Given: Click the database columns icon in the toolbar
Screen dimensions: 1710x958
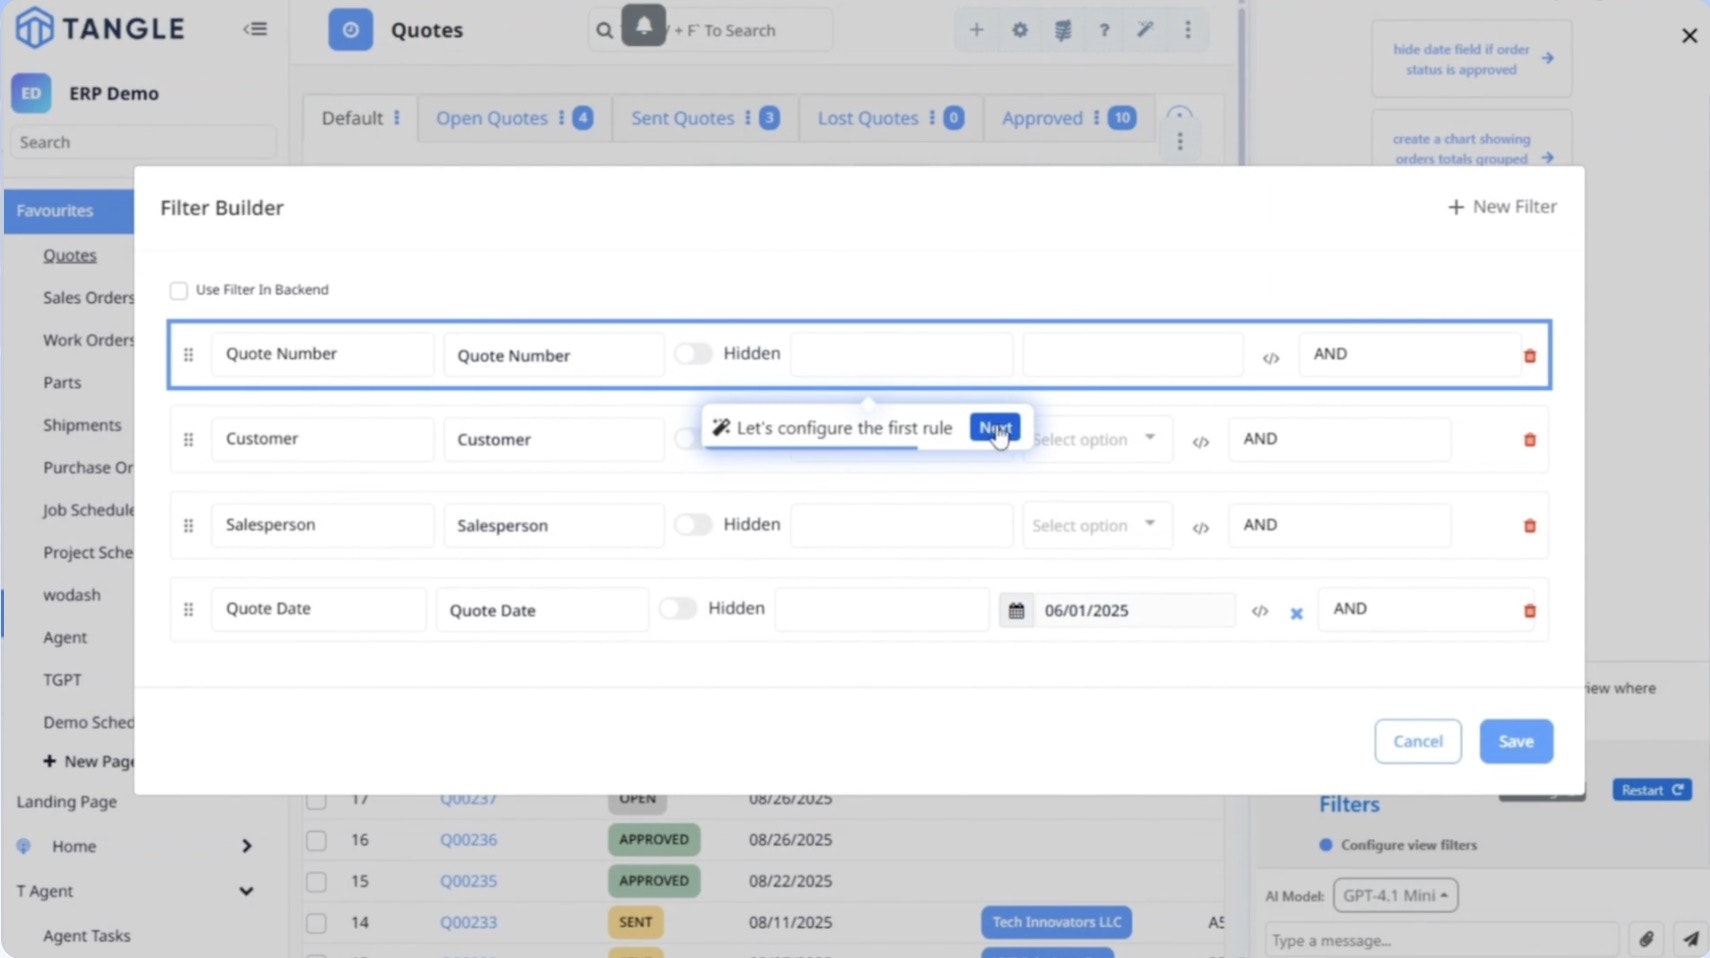Looking at the screenshot, I should tap(1062, 30).
